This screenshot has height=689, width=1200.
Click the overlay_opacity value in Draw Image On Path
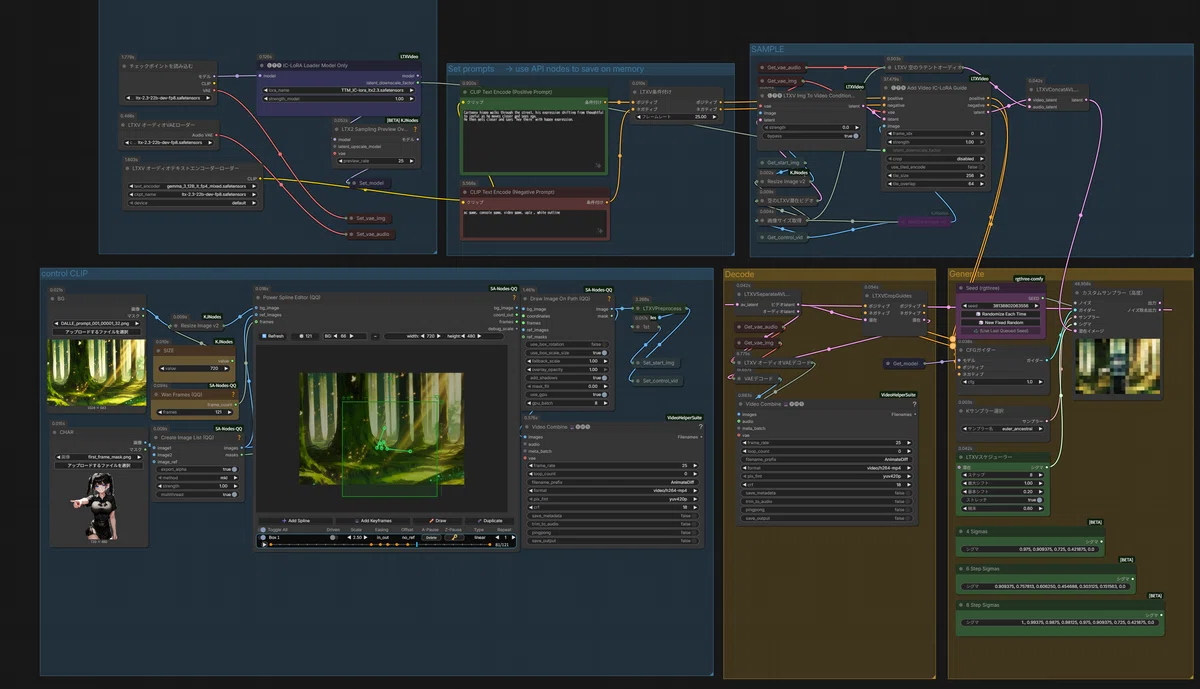[x=567, y=369]
